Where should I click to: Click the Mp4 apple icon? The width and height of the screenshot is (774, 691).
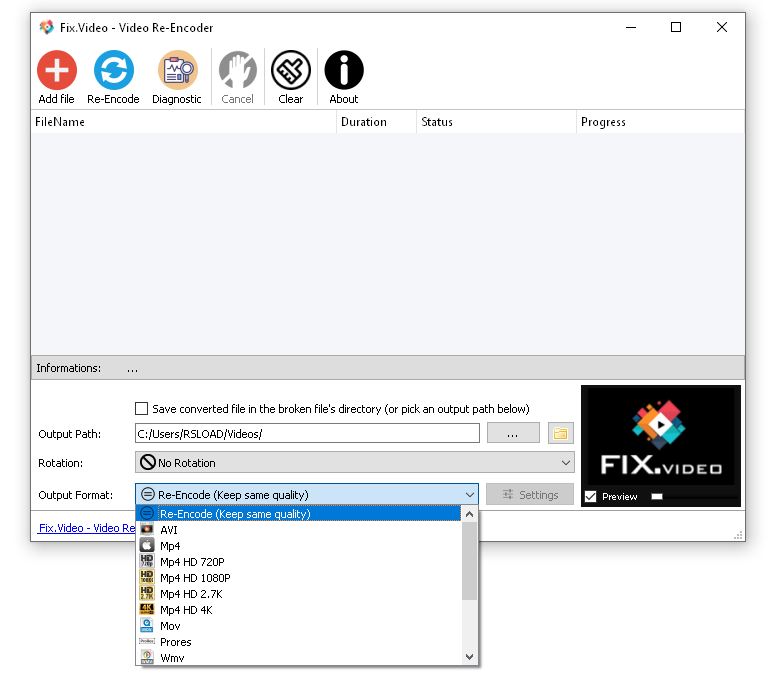point(147,545)
